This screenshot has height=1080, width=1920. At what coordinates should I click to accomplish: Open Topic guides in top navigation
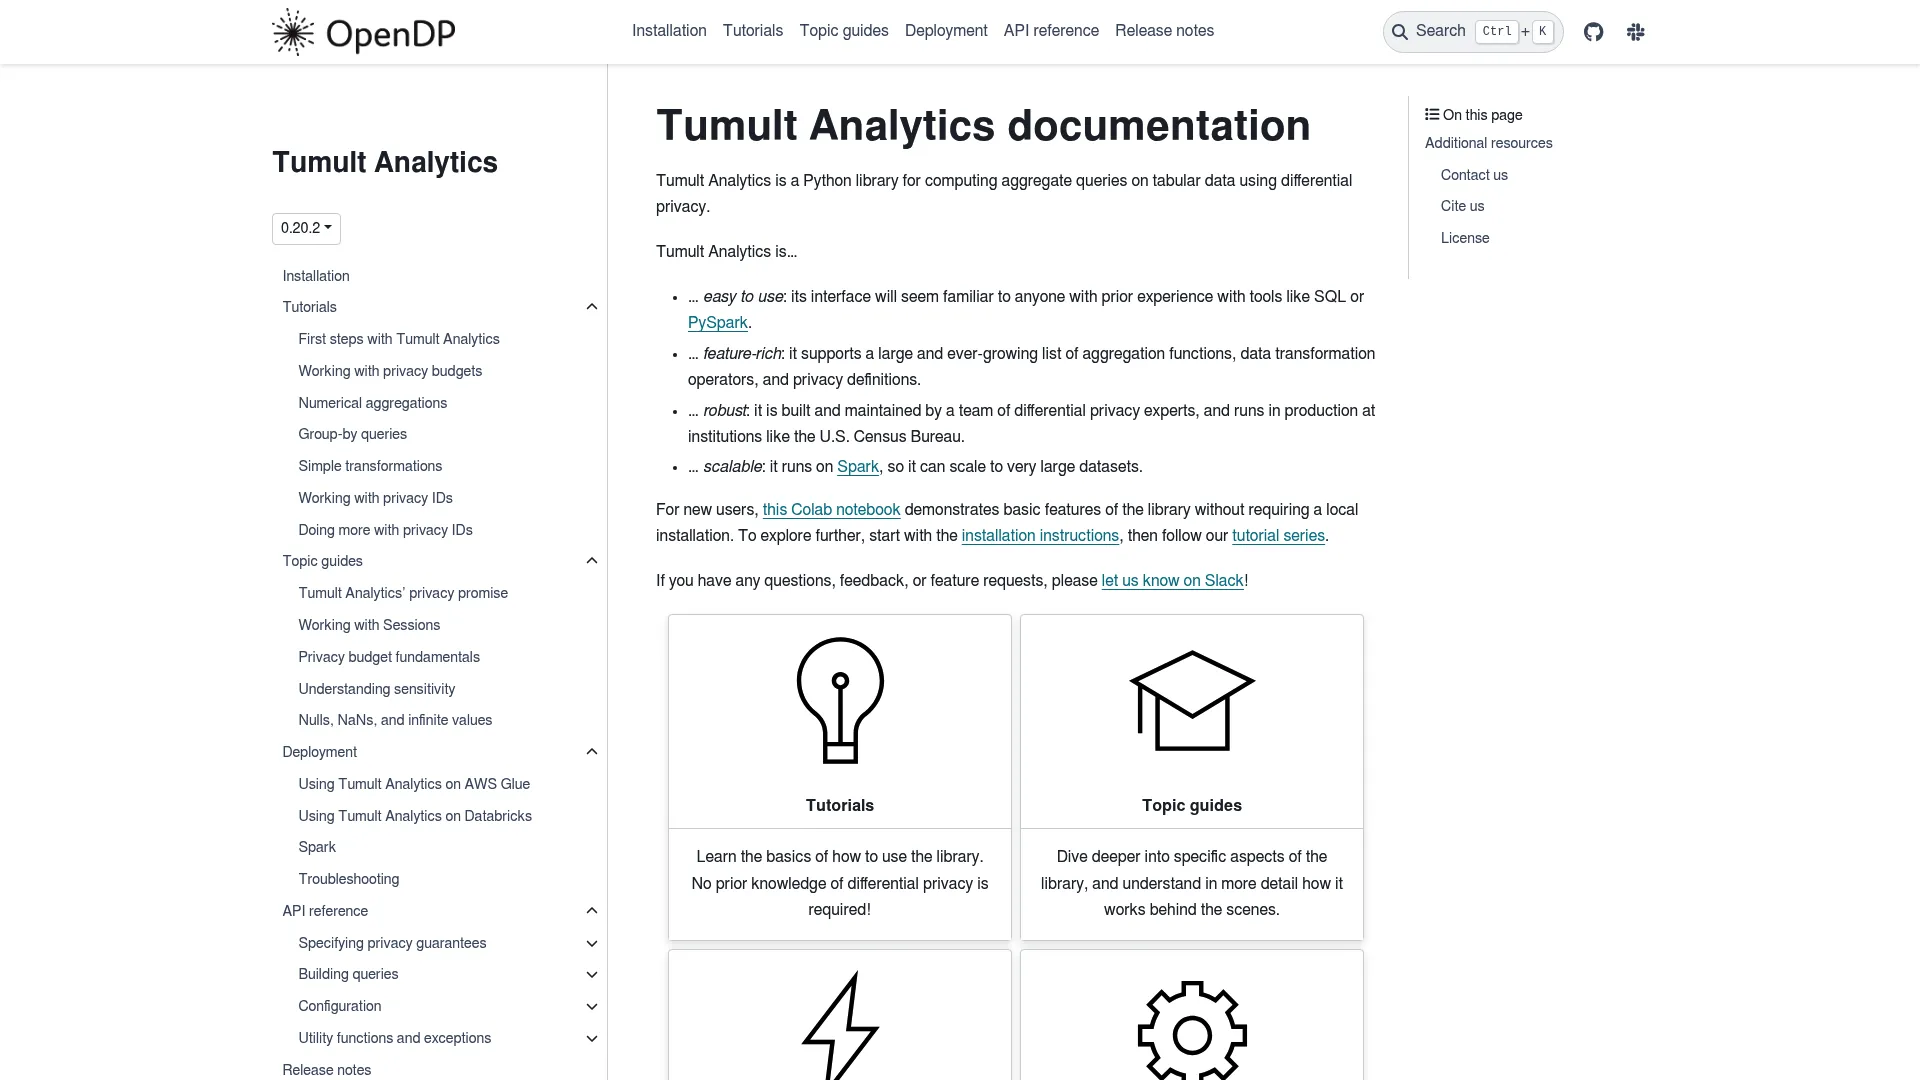(844, 31)
